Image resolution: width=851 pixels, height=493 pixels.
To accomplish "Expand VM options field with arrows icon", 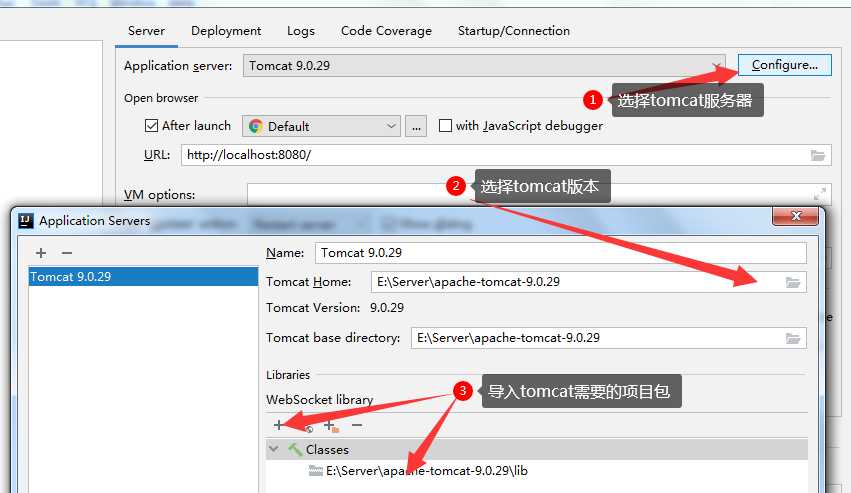I will click(x=820, y=193).
